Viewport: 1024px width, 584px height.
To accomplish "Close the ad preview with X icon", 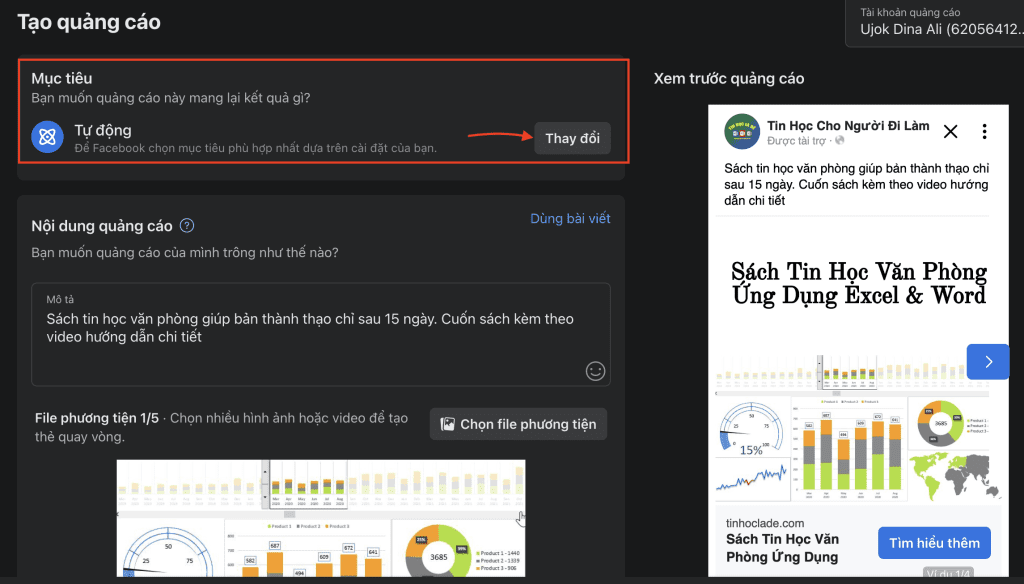I will 950,131.
